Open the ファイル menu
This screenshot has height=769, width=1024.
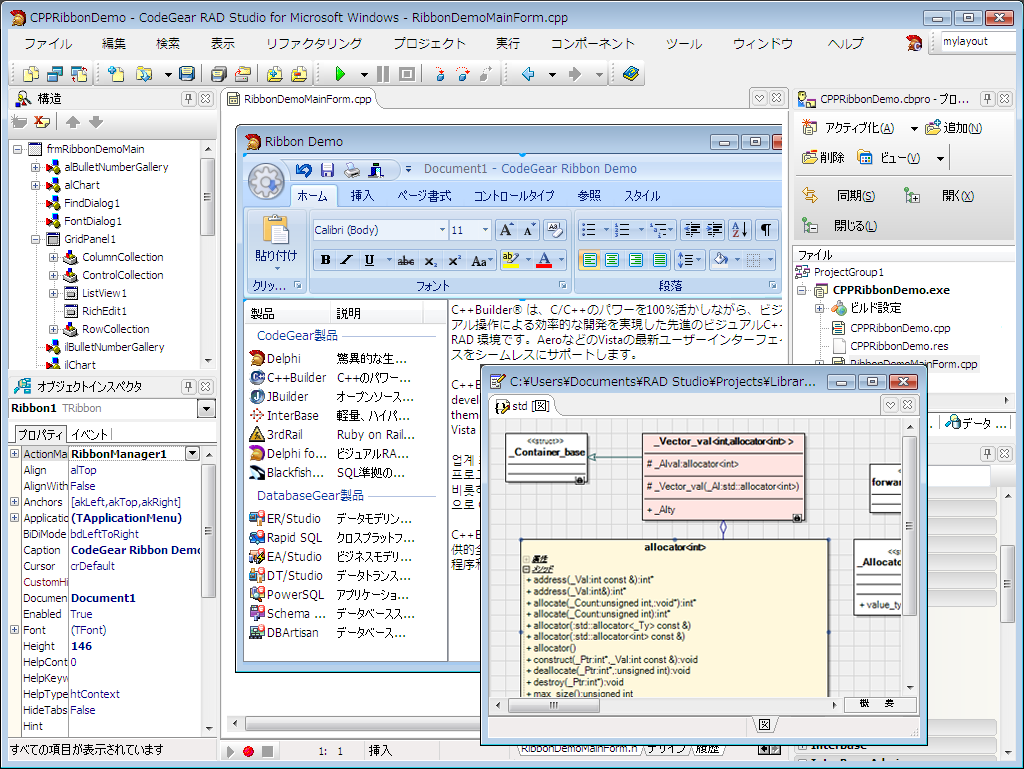[x=48, y=44]
